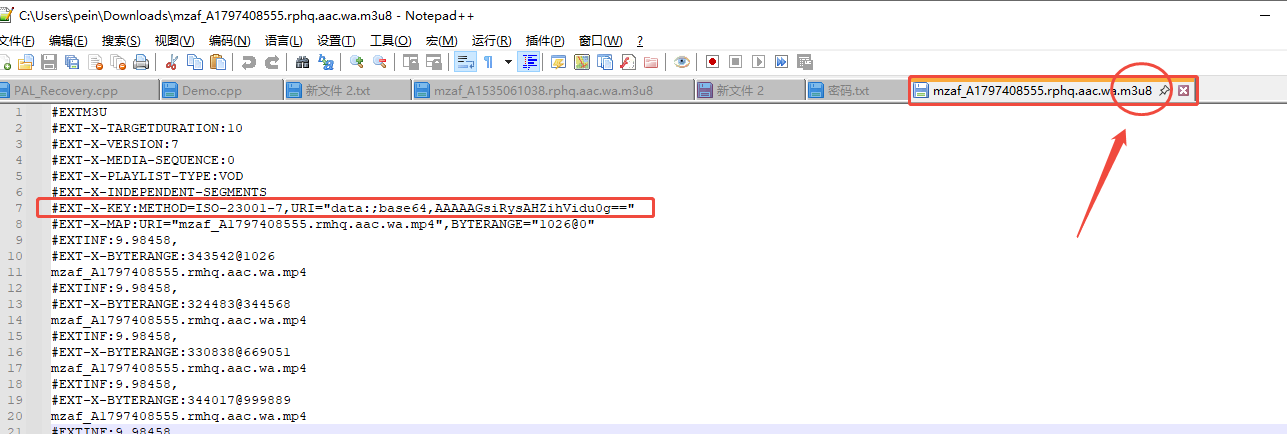
Task: Start macro recording with red dot icon
Action: click(x=712, y=62)
